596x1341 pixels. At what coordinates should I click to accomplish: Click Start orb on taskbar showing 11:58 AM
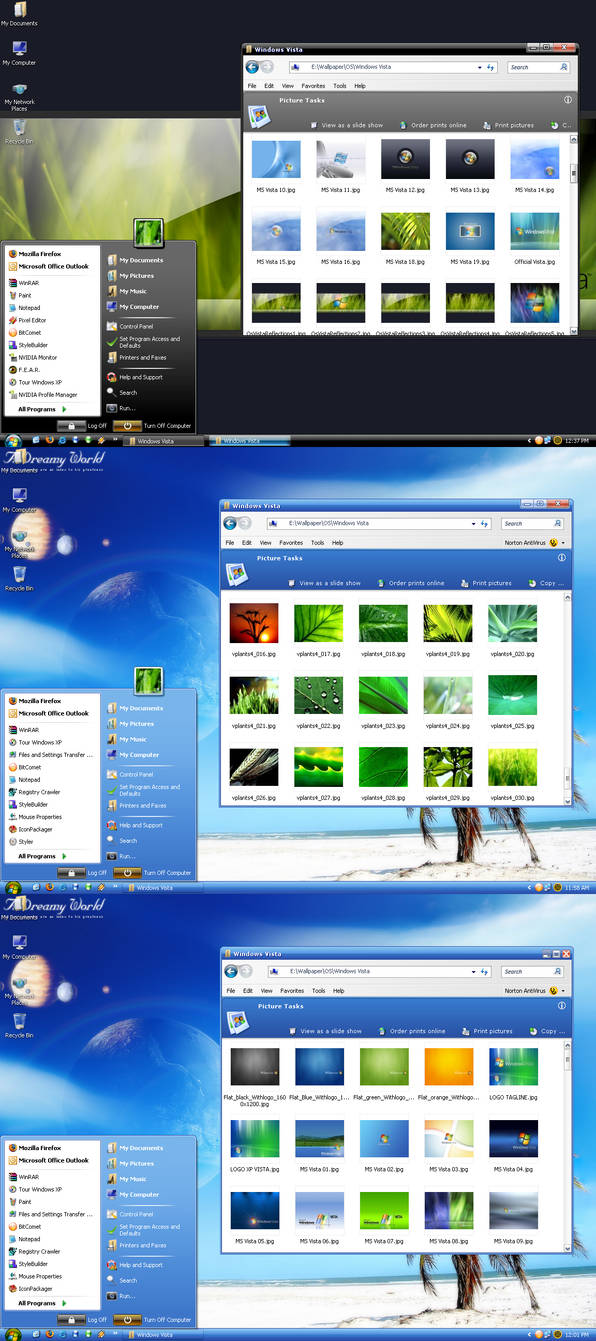[x=13, y=888]
